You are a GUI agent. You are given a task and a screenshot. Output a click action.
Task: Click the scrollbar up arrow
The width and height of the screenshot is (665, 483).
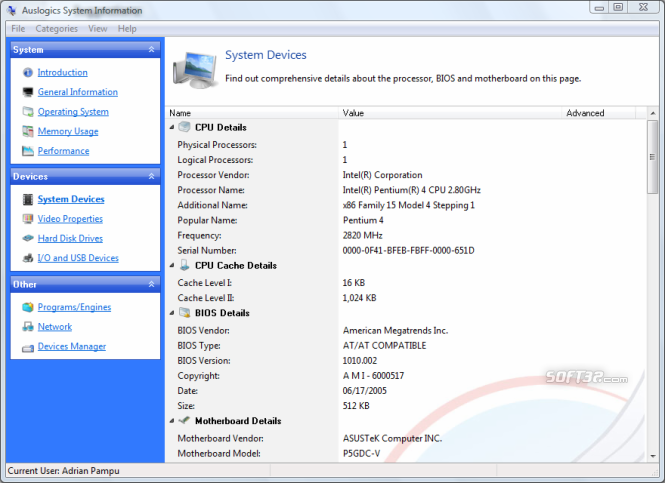click(653, 113)
